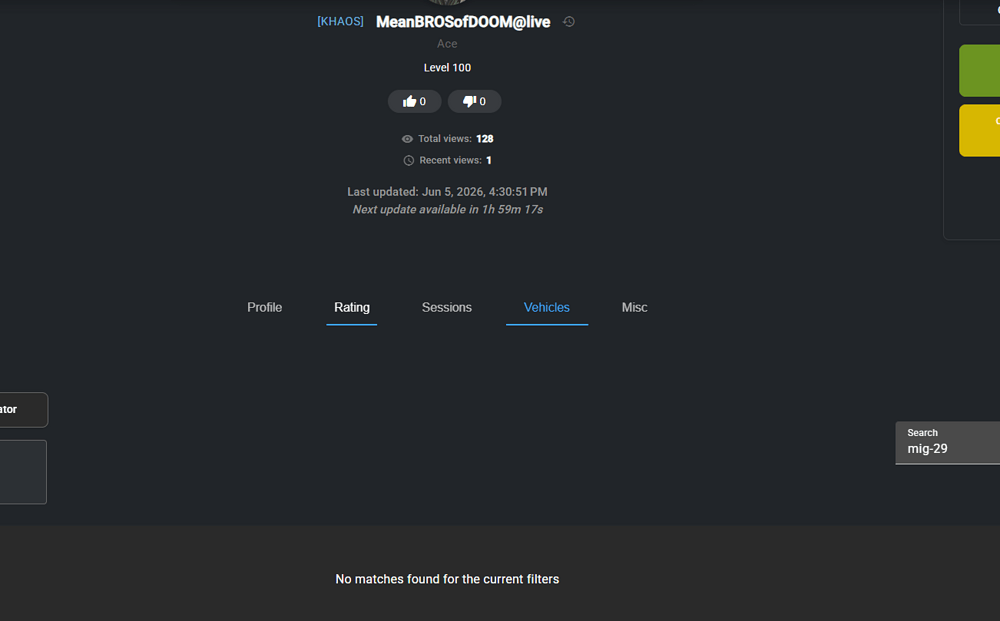Click the history icon beside player name
Image resolution: width=1000 pixels, height=621 pixels.
click(569, 22)
